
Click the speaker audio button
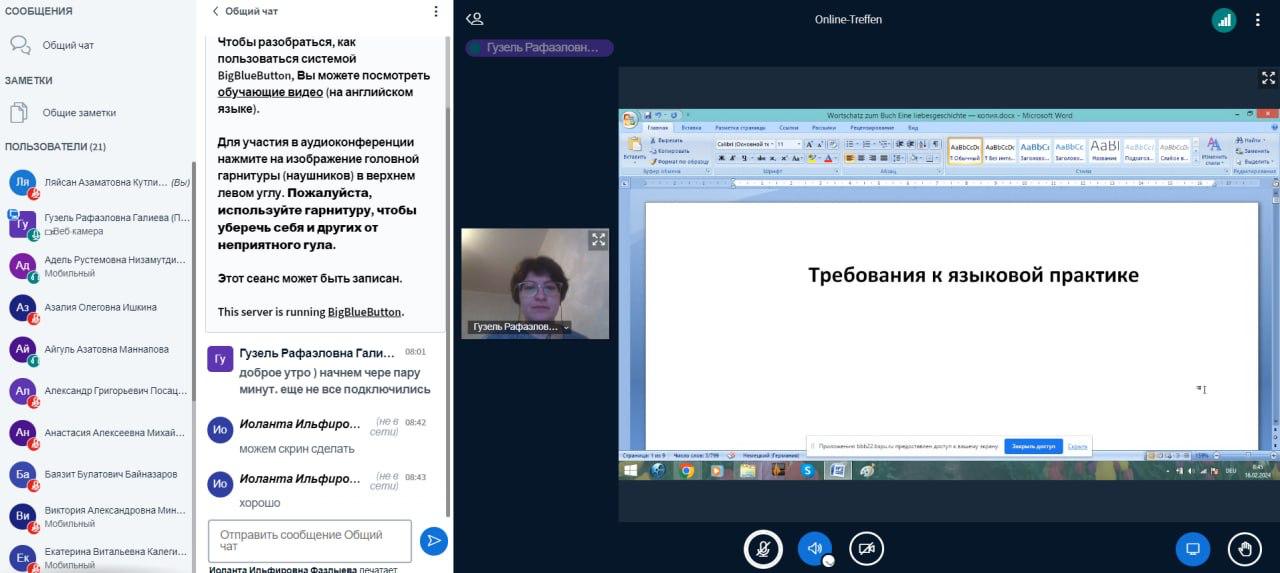(814, 548)
